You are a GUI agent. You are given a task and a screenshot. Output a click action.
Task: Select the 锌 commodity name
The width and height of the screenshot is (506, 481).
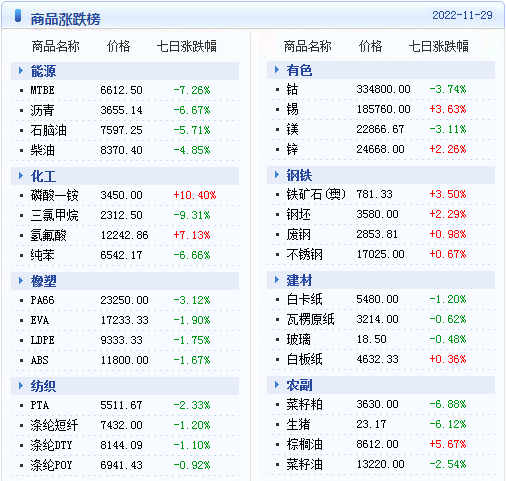tap(292, 149)
